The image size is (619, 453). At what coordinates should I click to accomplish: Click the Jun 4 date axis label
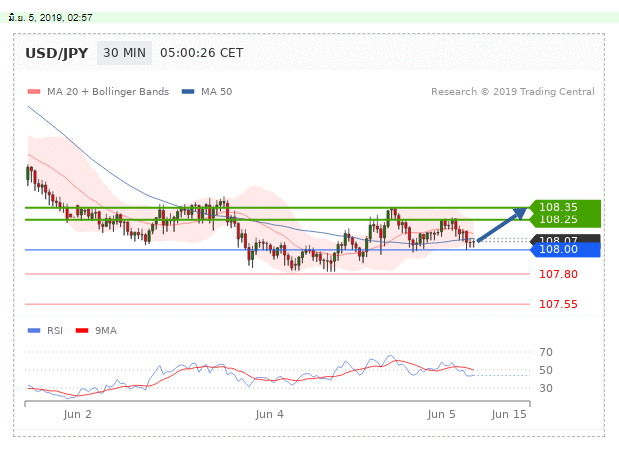point(270,413)
